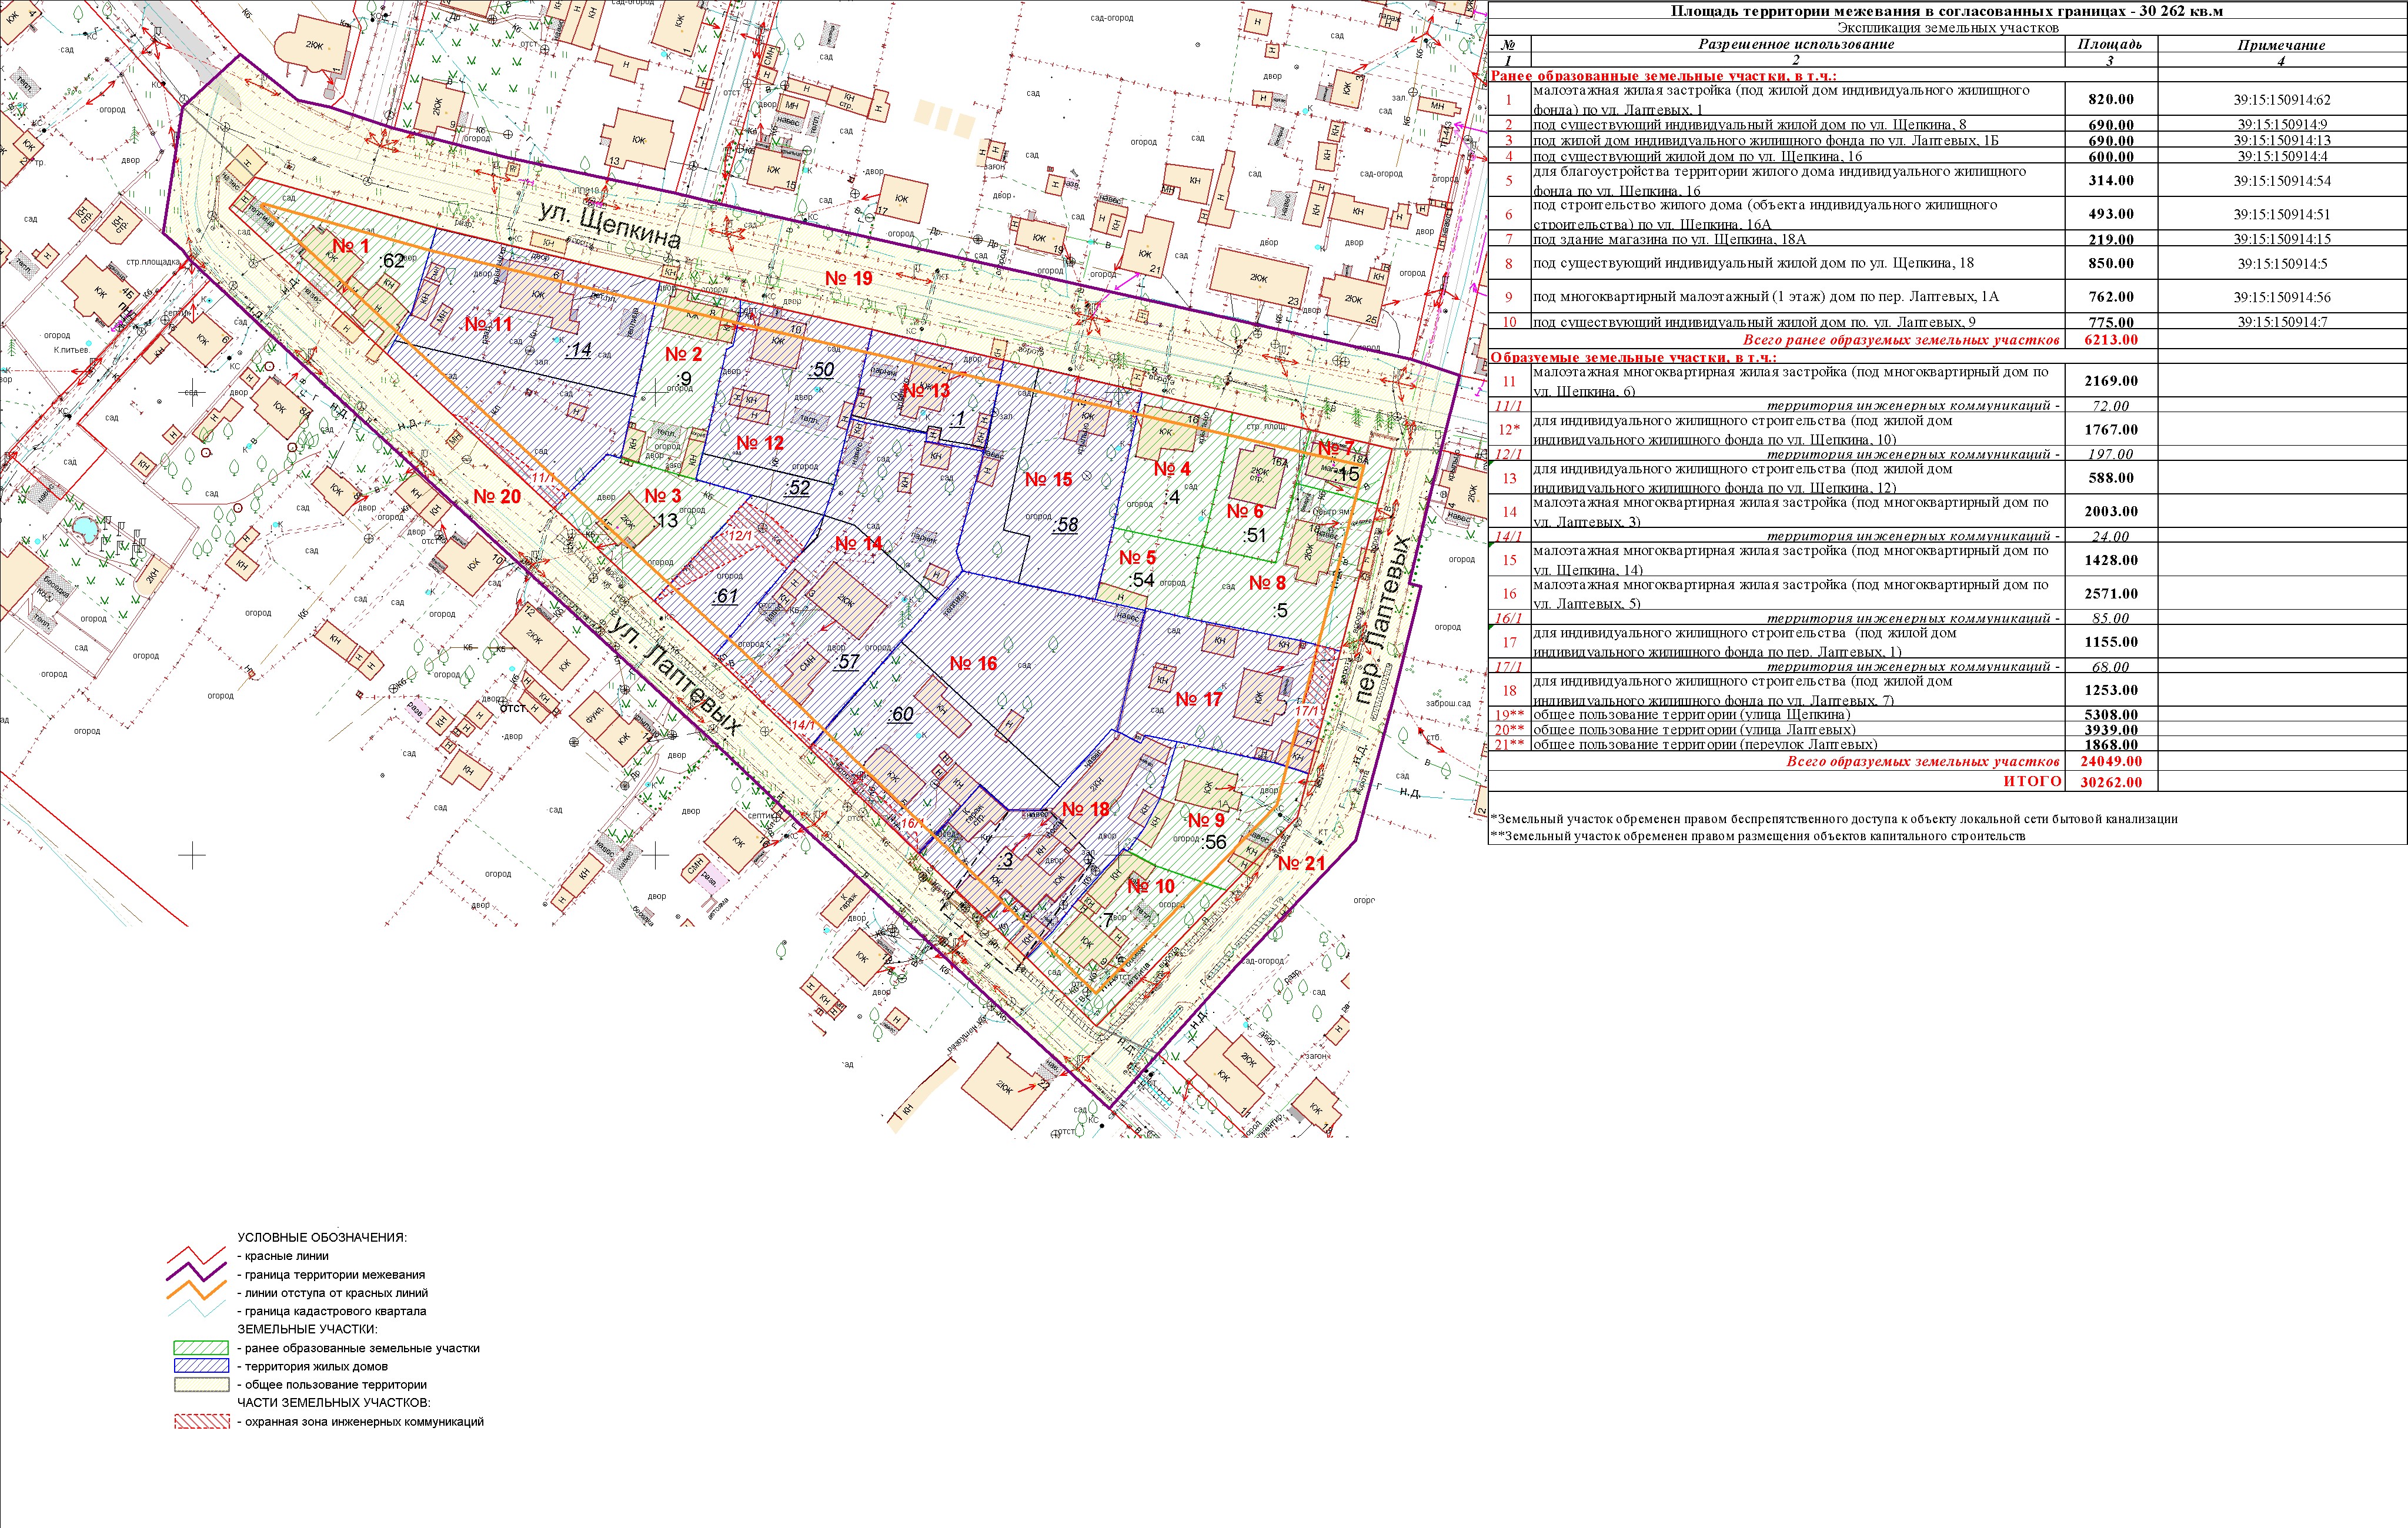Screen dimensions: 2408x1528
Task: Select parcel № 16 label on map
Action: (x=973, y=663)
